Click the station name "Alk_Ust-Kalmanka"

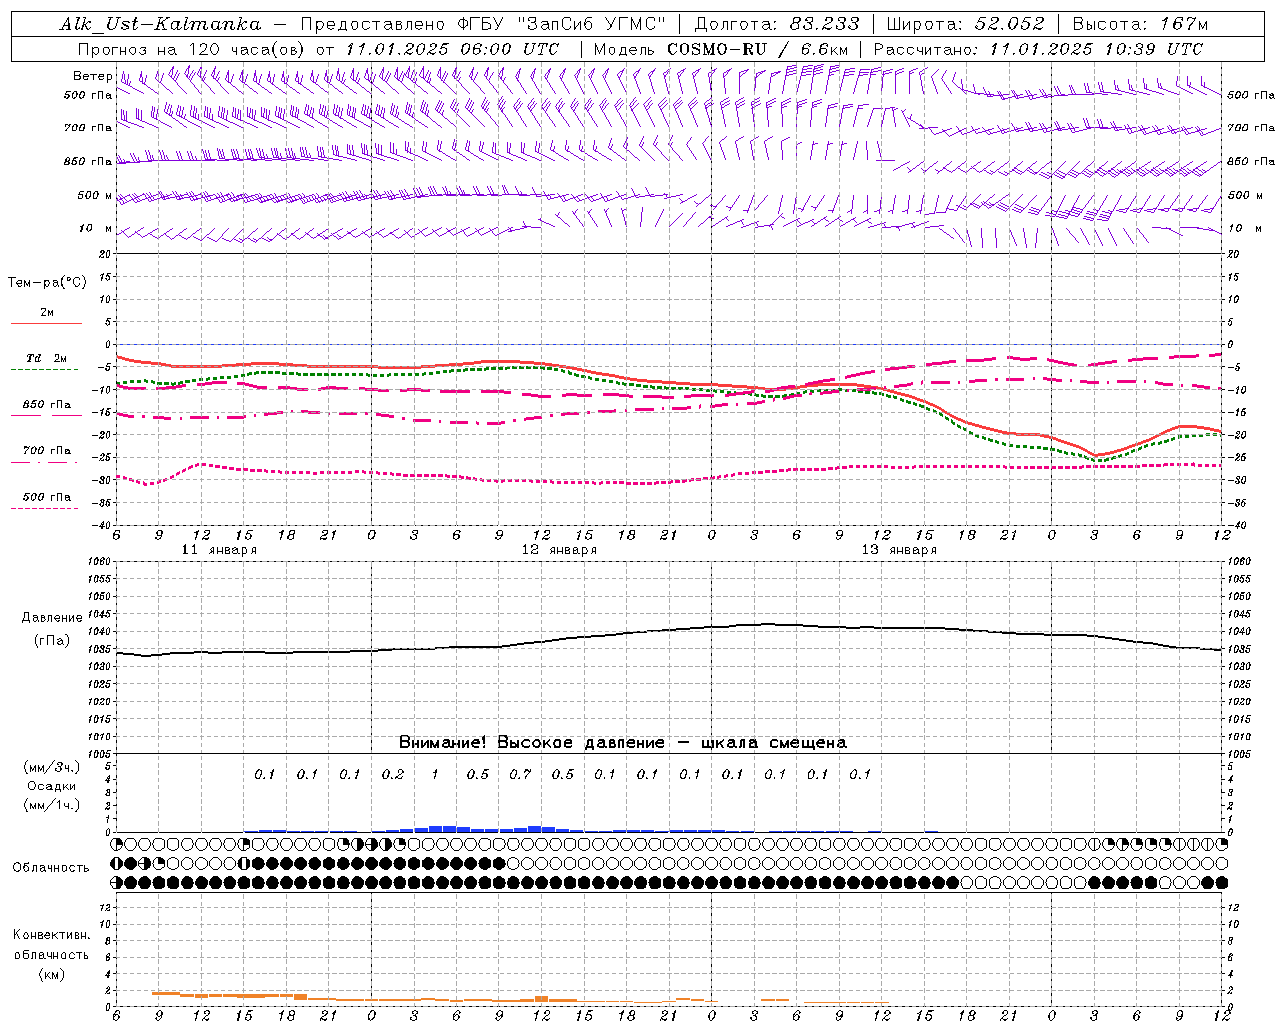[160, 24]
